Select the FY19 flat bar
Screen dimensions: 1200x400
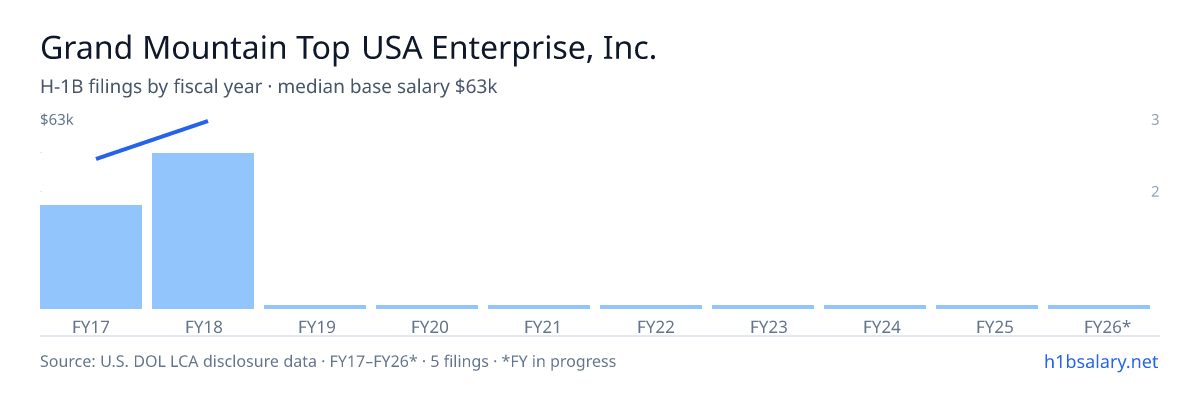tap(315, 307)
